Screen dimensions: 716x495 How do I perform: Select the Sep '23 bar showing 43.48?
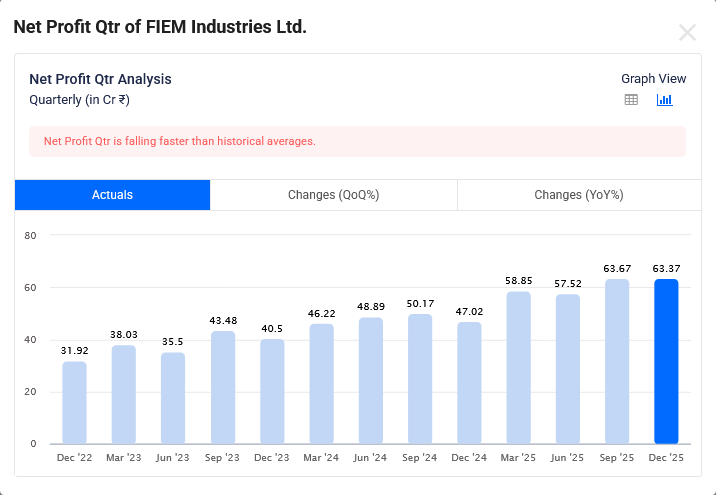click(222, 388)
